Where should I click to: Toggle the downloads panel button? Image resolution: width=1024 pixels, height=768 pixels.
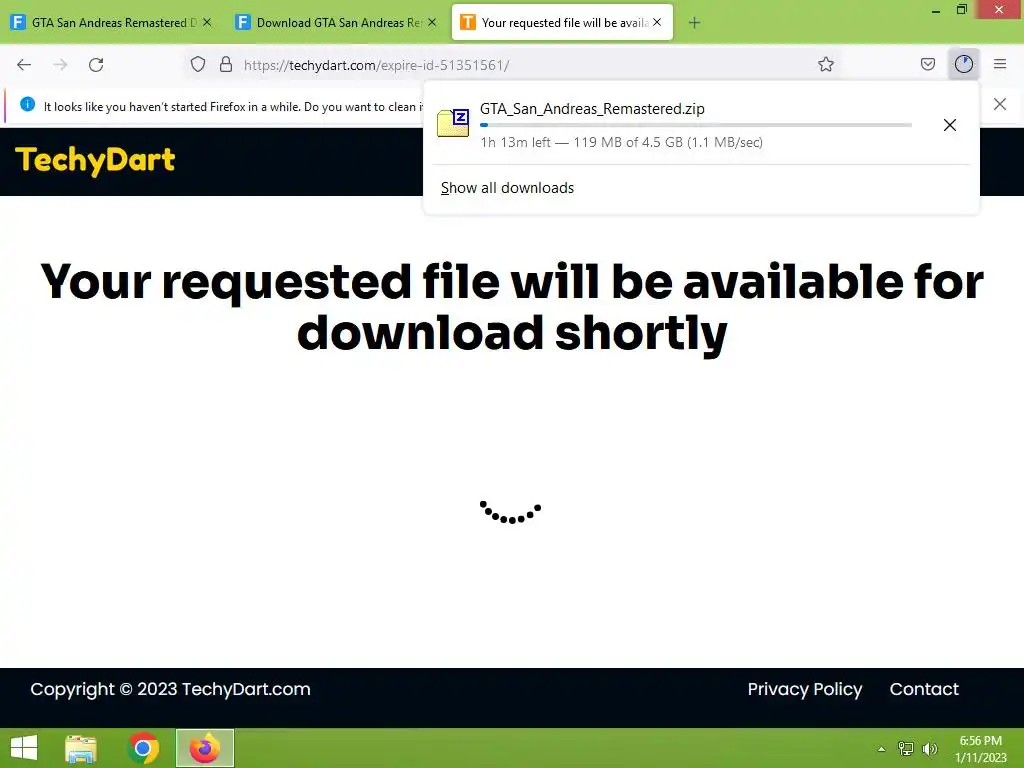[x=964, y=64]
